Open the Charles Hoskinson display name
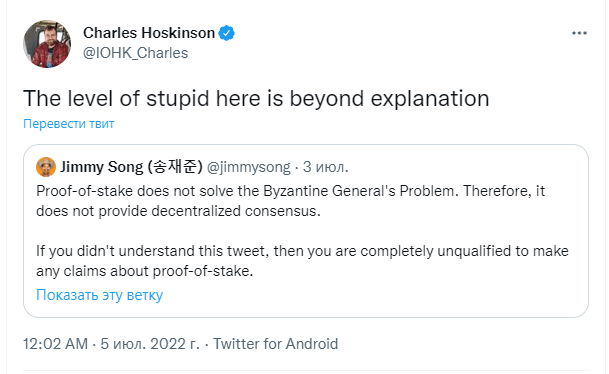609x374 pixels. click(x=149, y=33)
